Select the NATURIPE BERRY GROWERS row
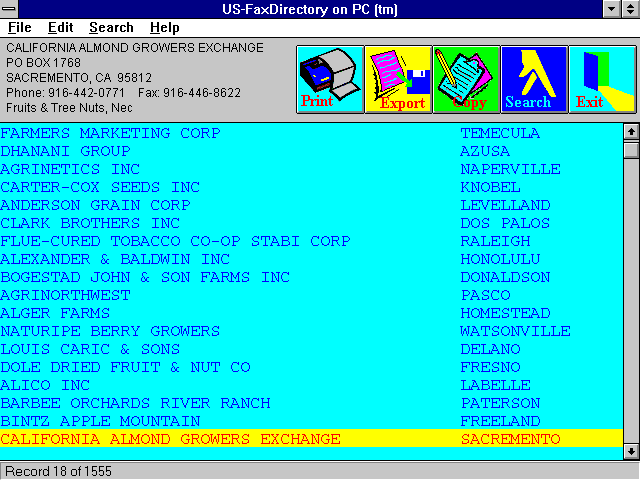Viewport: 640px width, 480px height. tap(311, 331)
